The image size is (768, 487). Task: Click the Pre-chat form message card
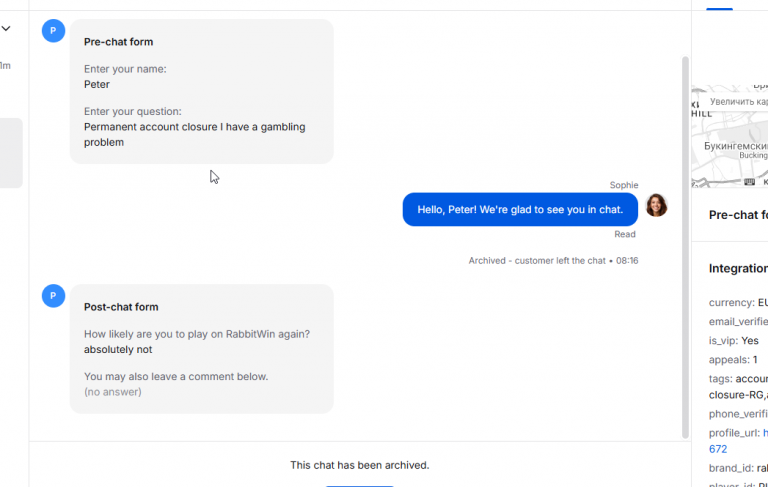coord(202,92)
